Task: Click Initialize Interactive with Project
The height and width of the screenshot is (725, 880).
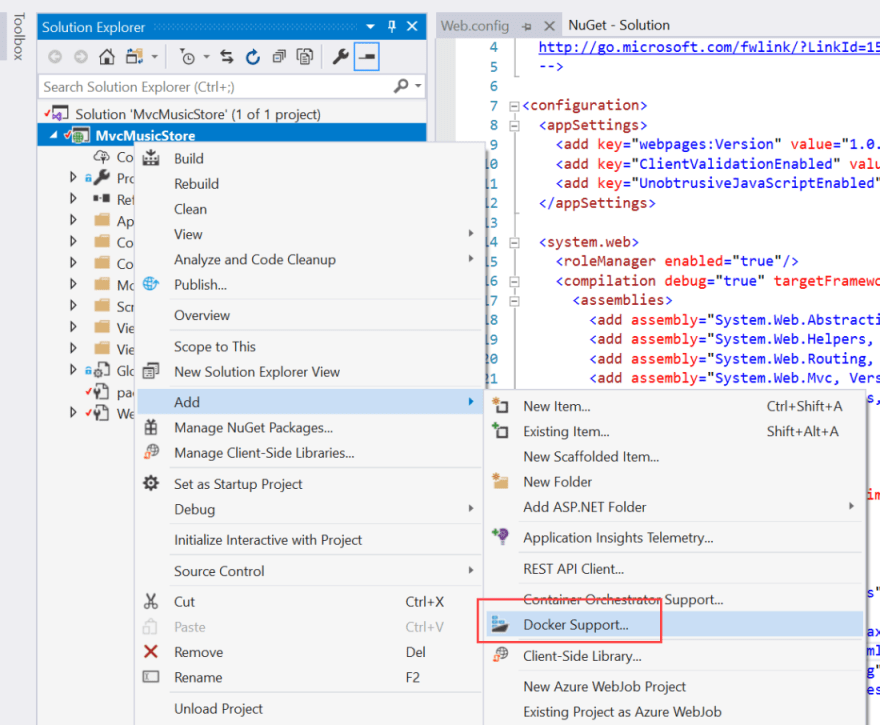Action: (310, 540)
